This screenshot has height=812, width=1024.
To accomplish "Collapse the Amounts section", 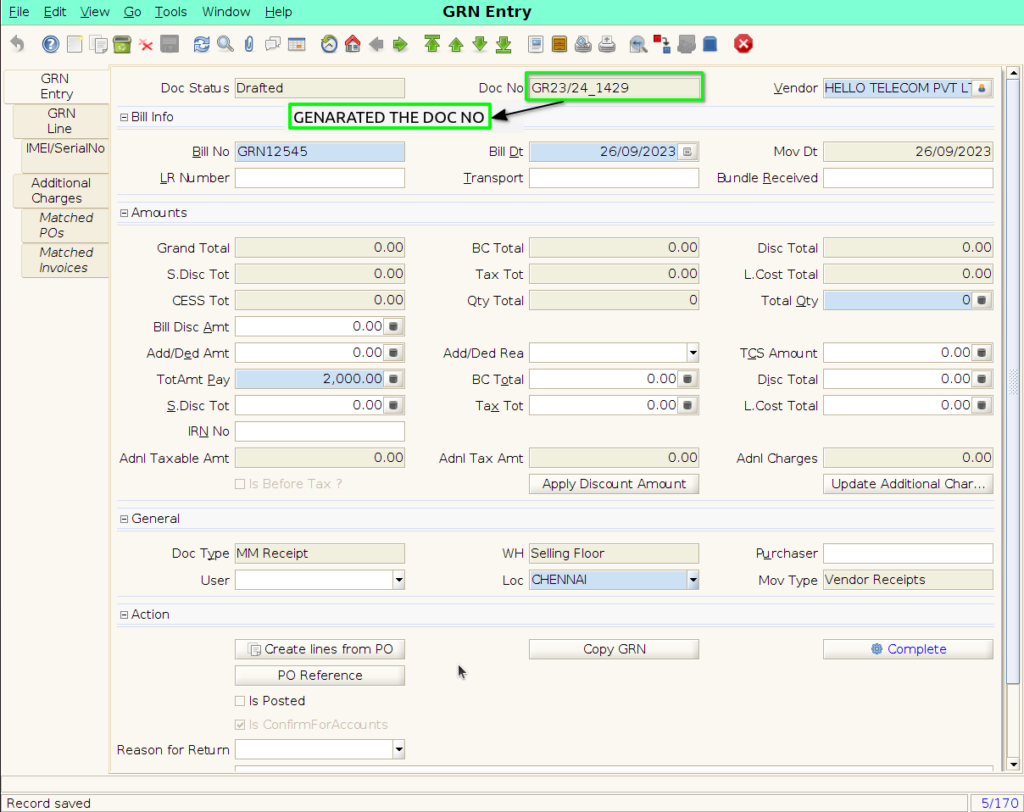I will [124, 213].
